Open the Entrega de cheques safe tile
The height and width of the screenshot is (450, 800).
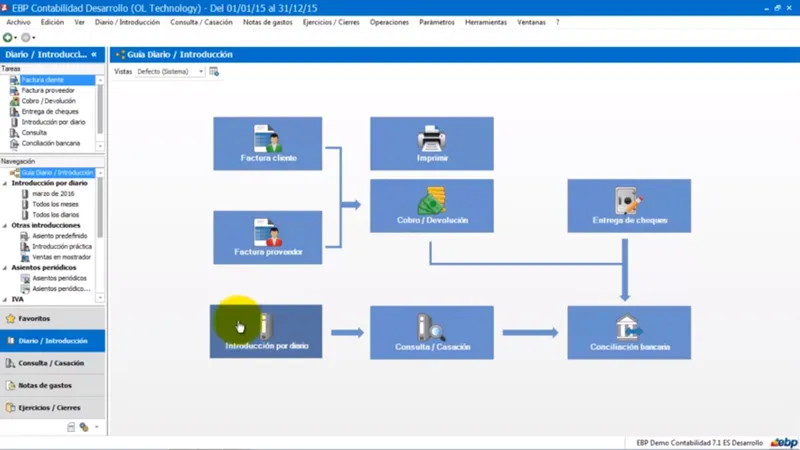629,206
